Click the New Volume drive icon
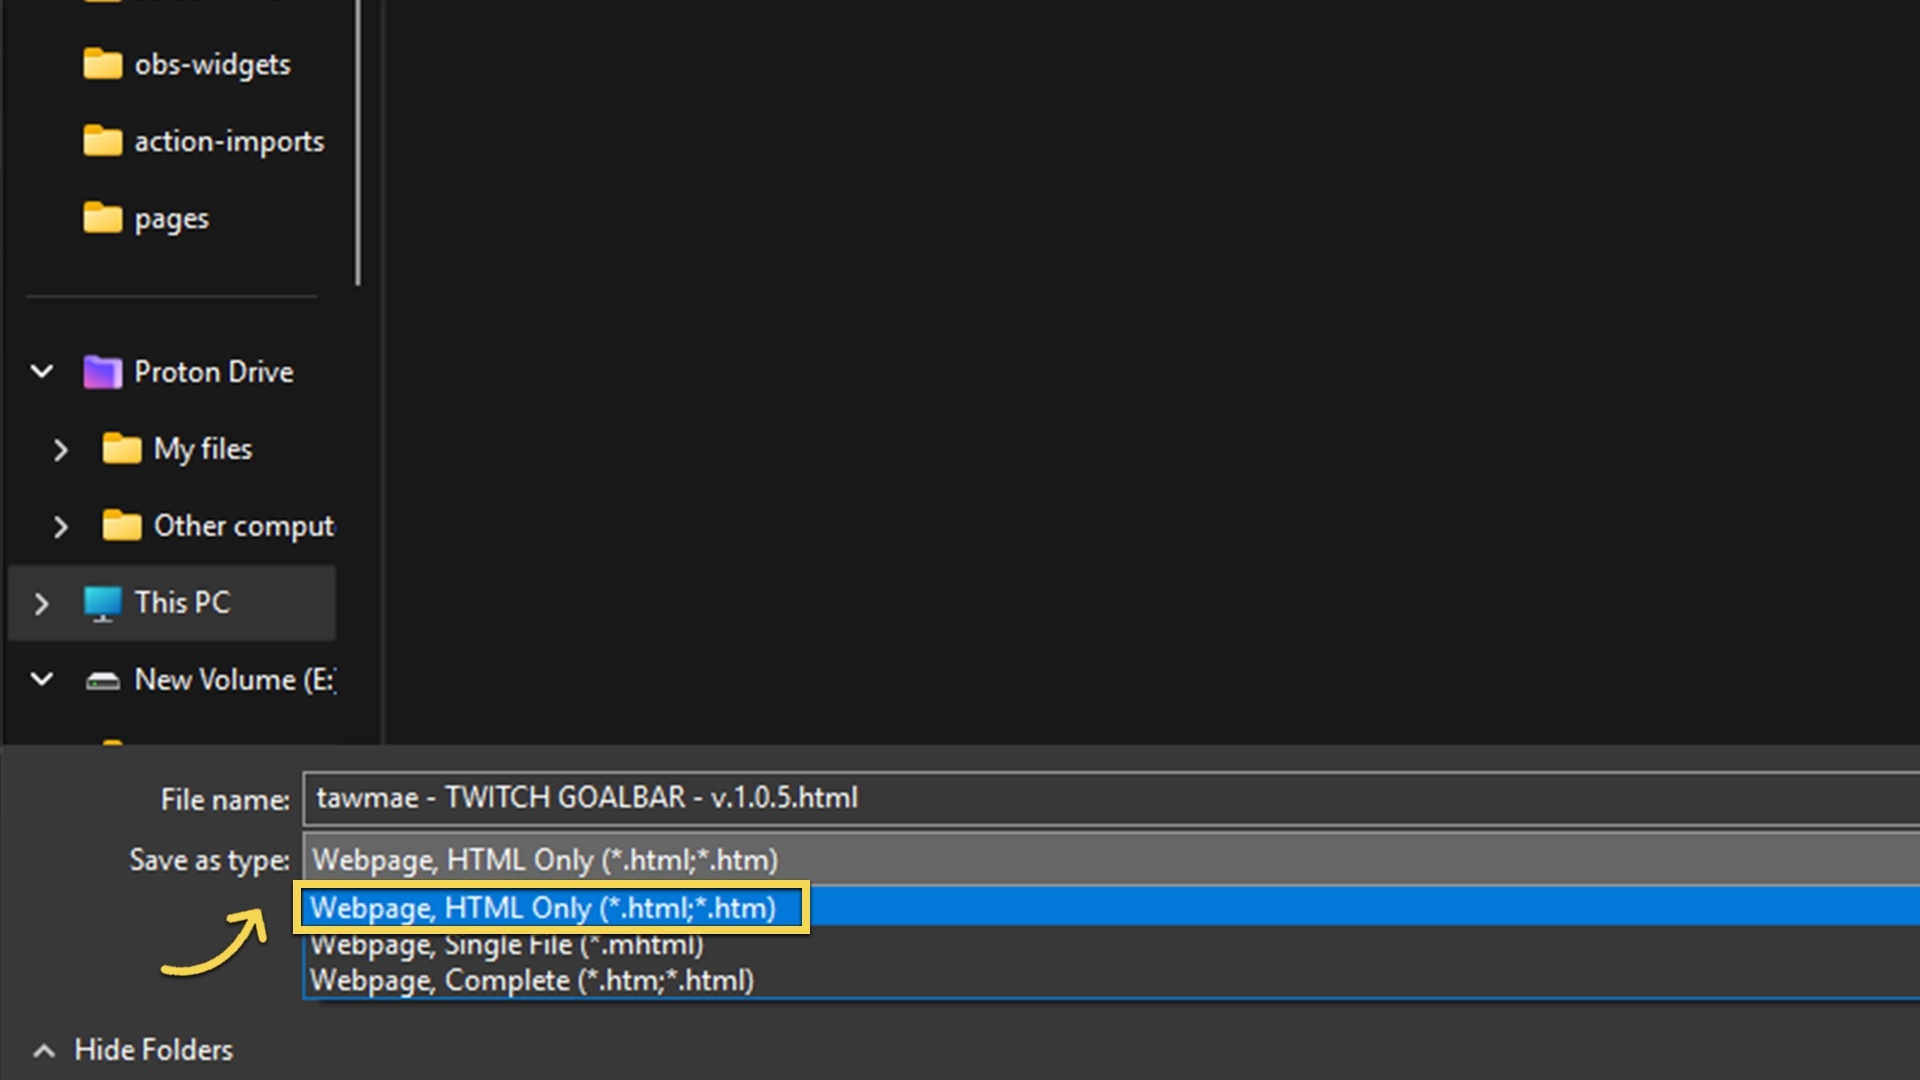 [102, 681]
